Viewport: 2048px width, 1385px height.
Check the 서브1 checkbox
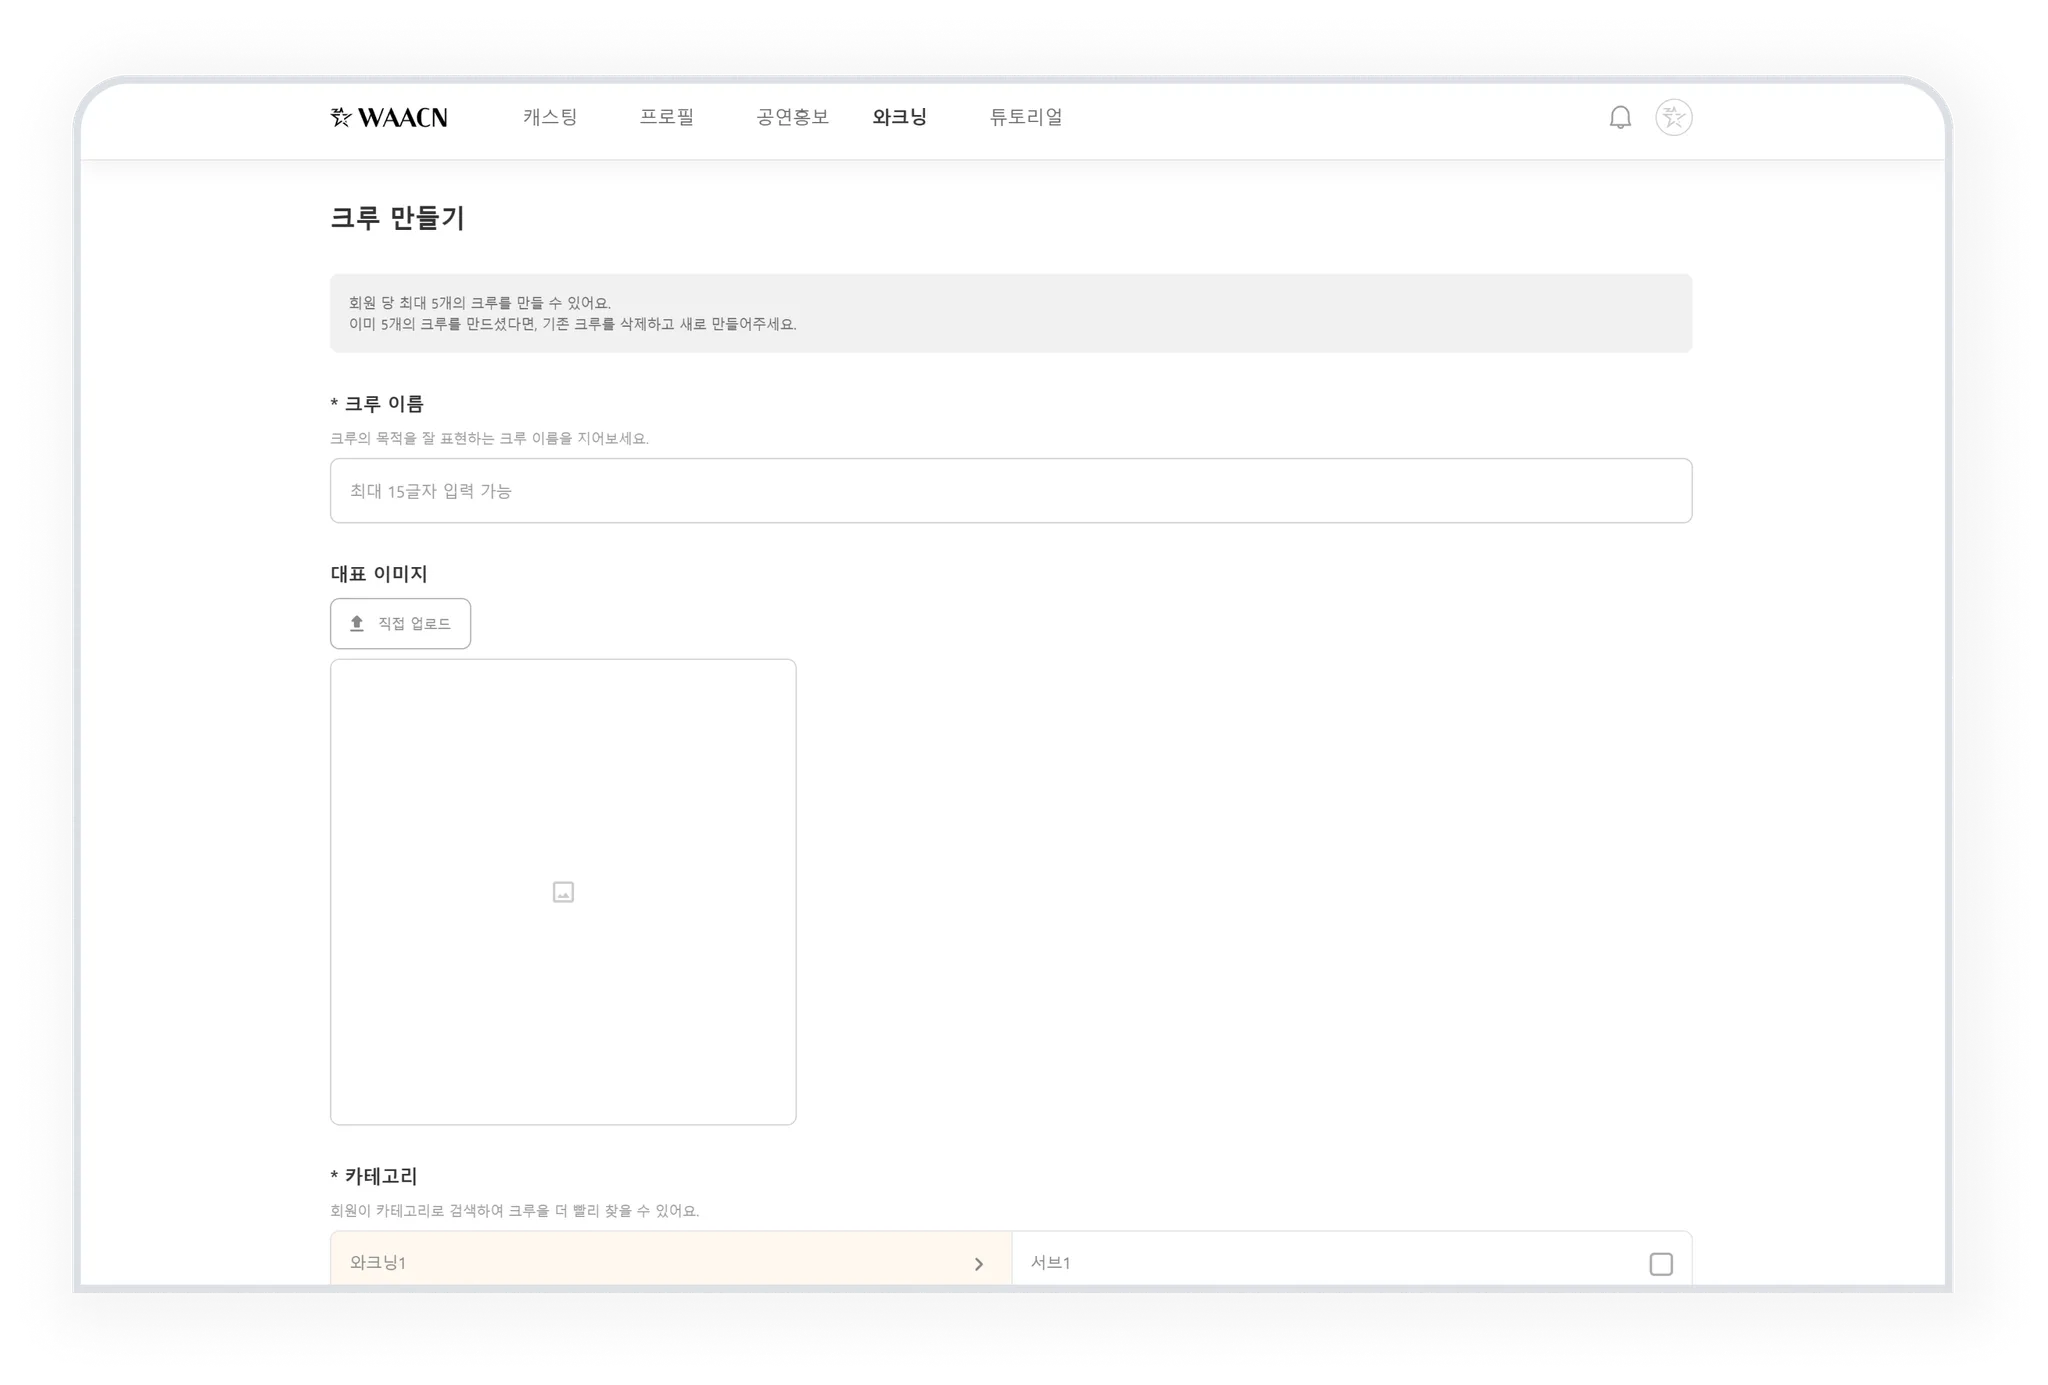(x=1660, y=1264)
